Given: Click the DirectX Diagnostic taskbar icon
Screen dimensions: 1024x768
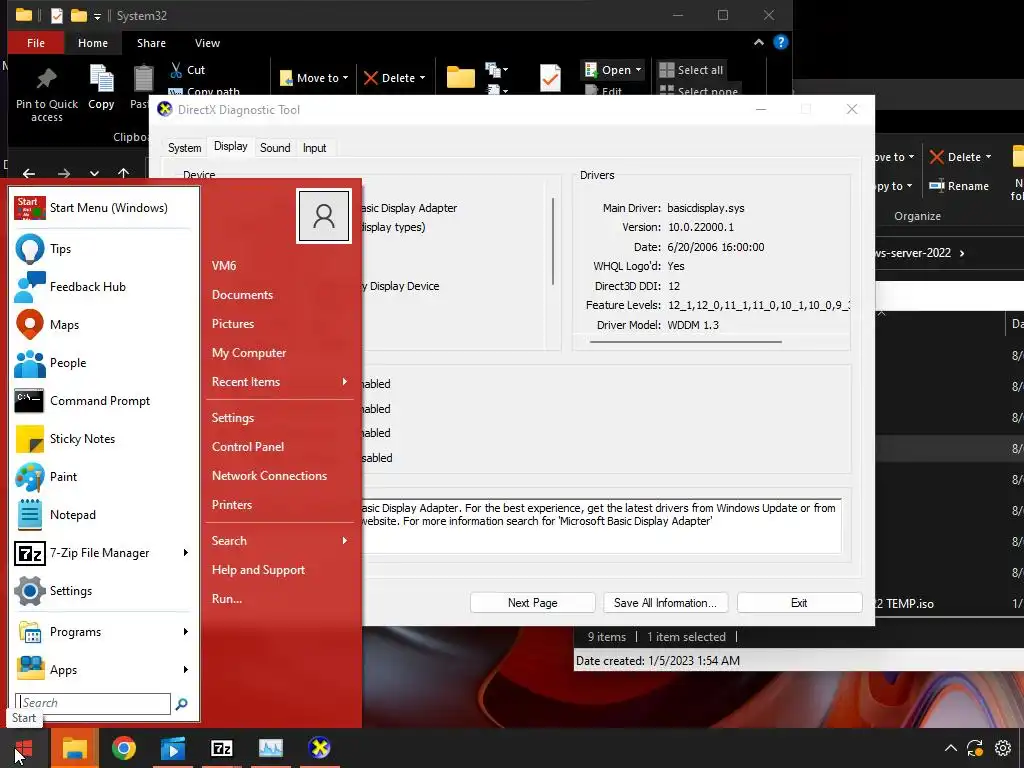Looking at the screenshot, I should 319,748.
